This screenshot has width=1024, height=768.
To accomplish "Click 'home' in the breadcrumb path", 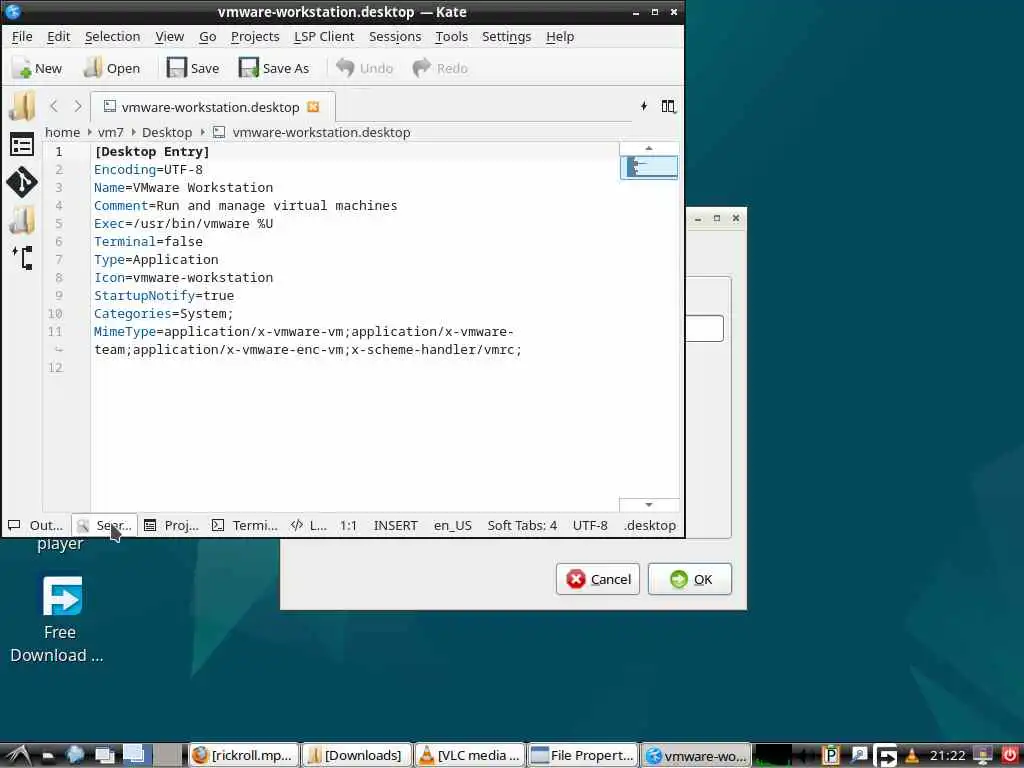I will coord(62,133).
